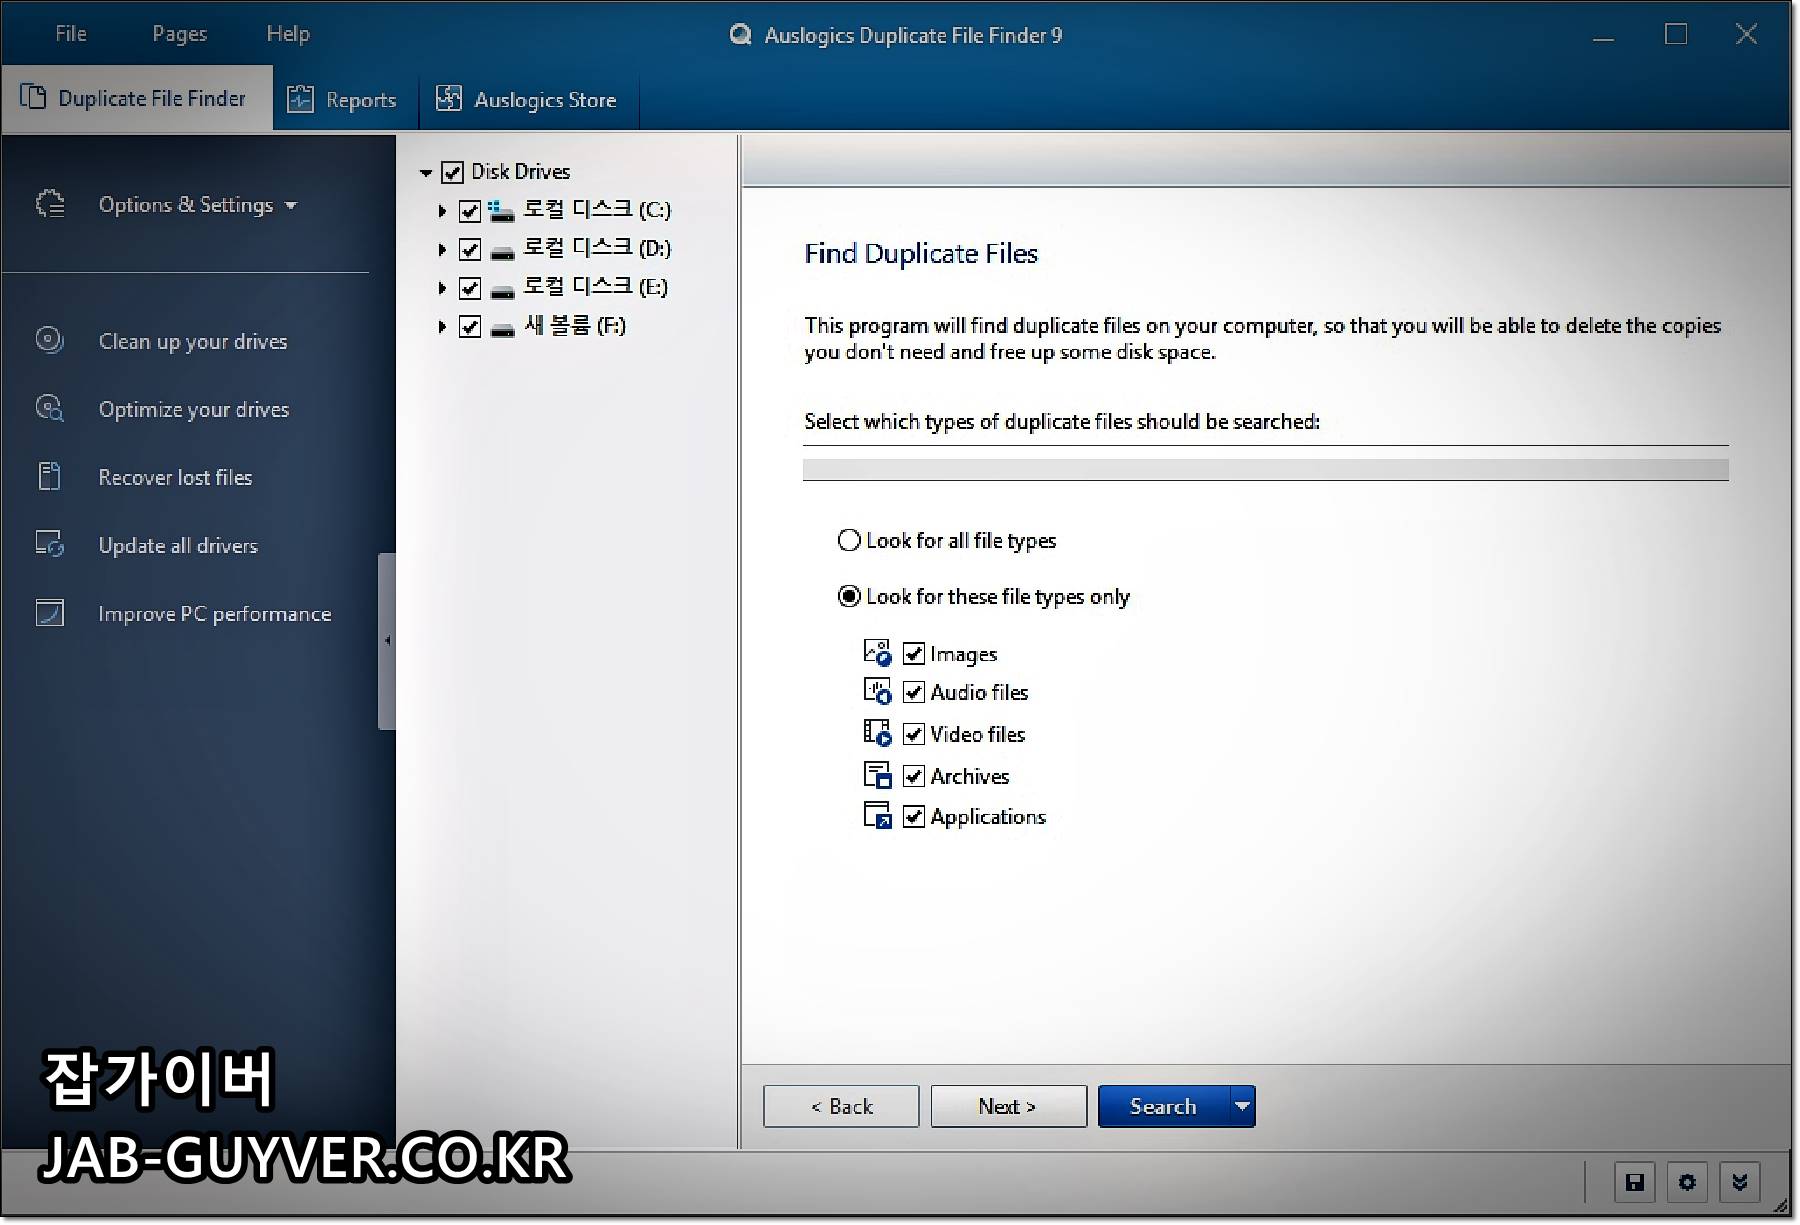The height and width of the screenshot is (1225, 1800).
Task: Click the E: drive icon
Action: [502, 290]
